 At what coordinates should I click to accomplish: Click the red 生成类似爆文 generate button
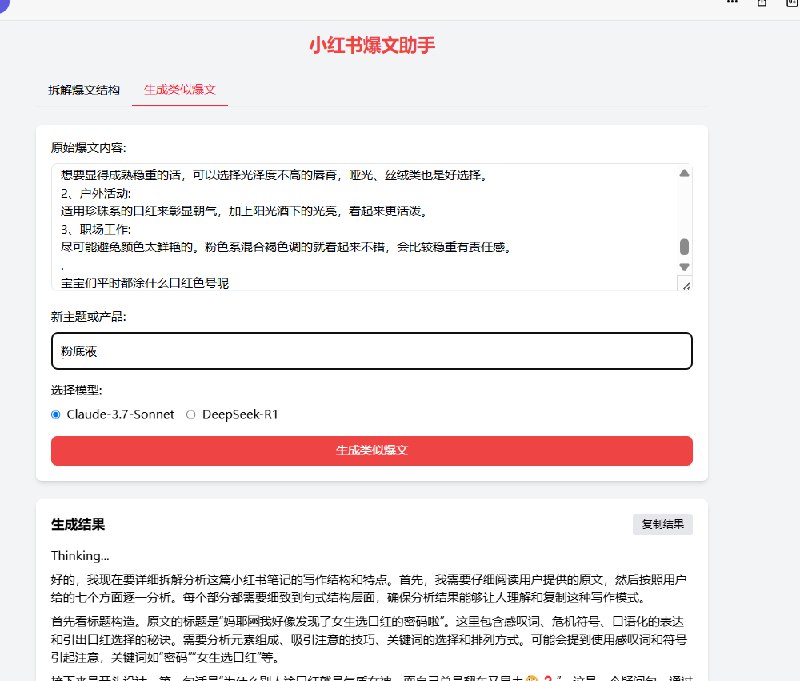point(371,450)
